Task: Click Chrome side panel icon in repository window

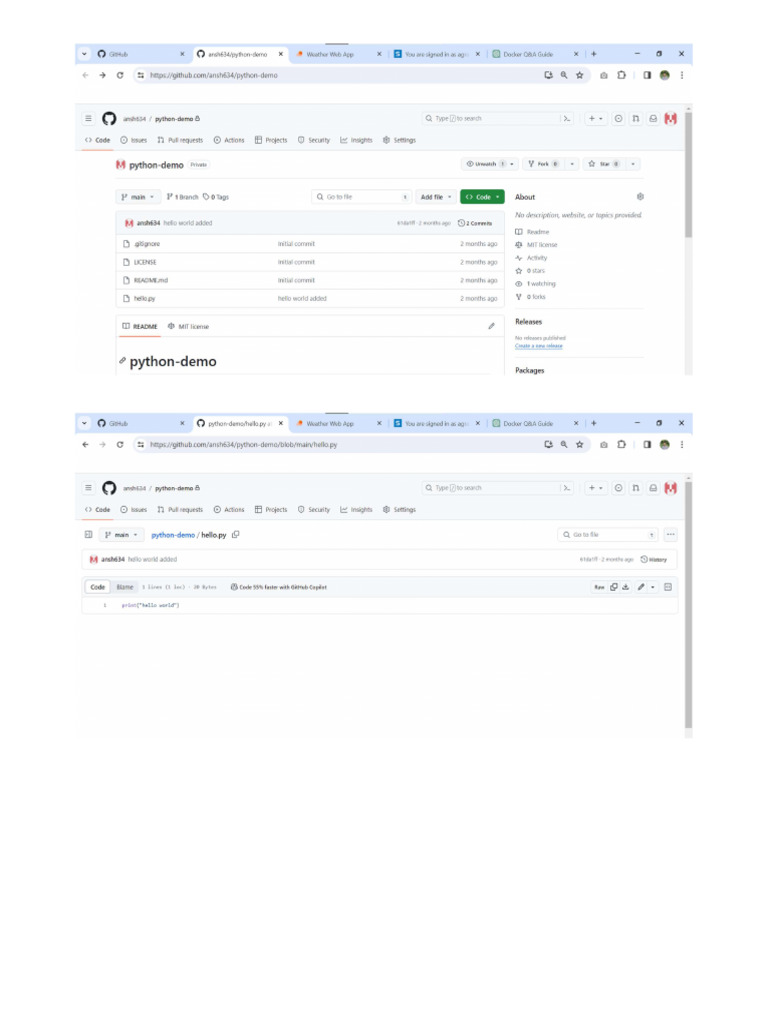Action: pyautogui.click(x=647, y=75)
